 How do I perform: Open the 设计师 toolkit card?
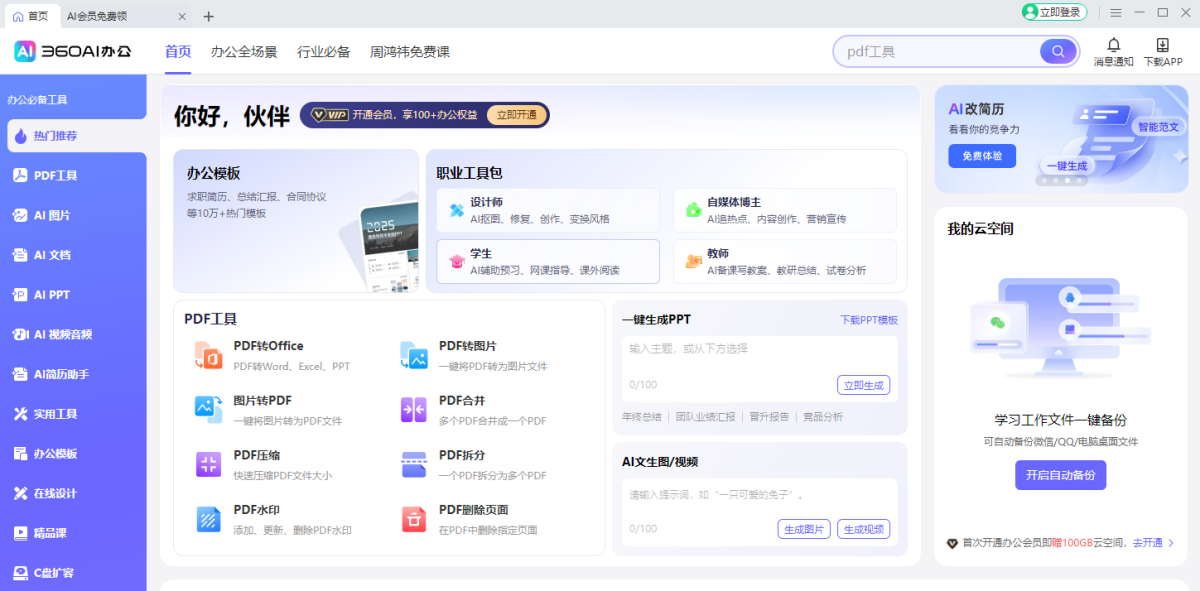[x=547, y=210]
